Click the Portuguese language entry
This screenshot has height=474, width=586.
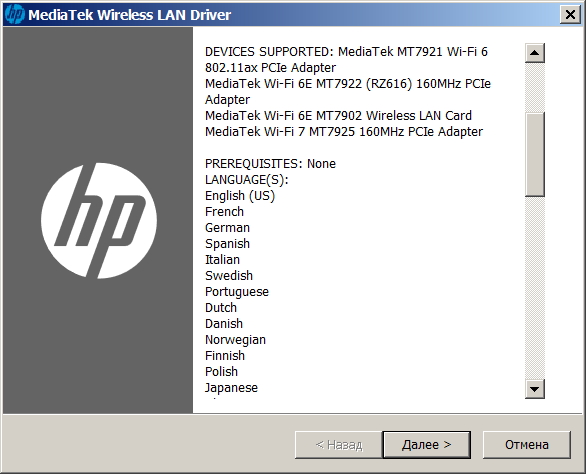coord(237,292)
